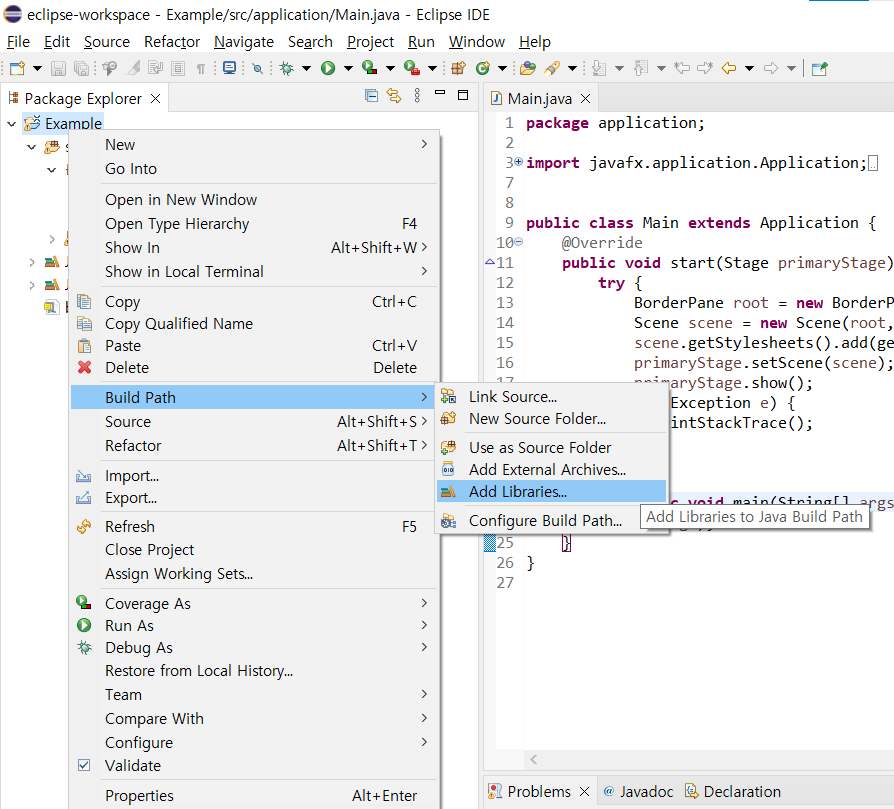Click the New Java Class toolbar icon
The image size is (894, 809).
click(x=483, y=68)
